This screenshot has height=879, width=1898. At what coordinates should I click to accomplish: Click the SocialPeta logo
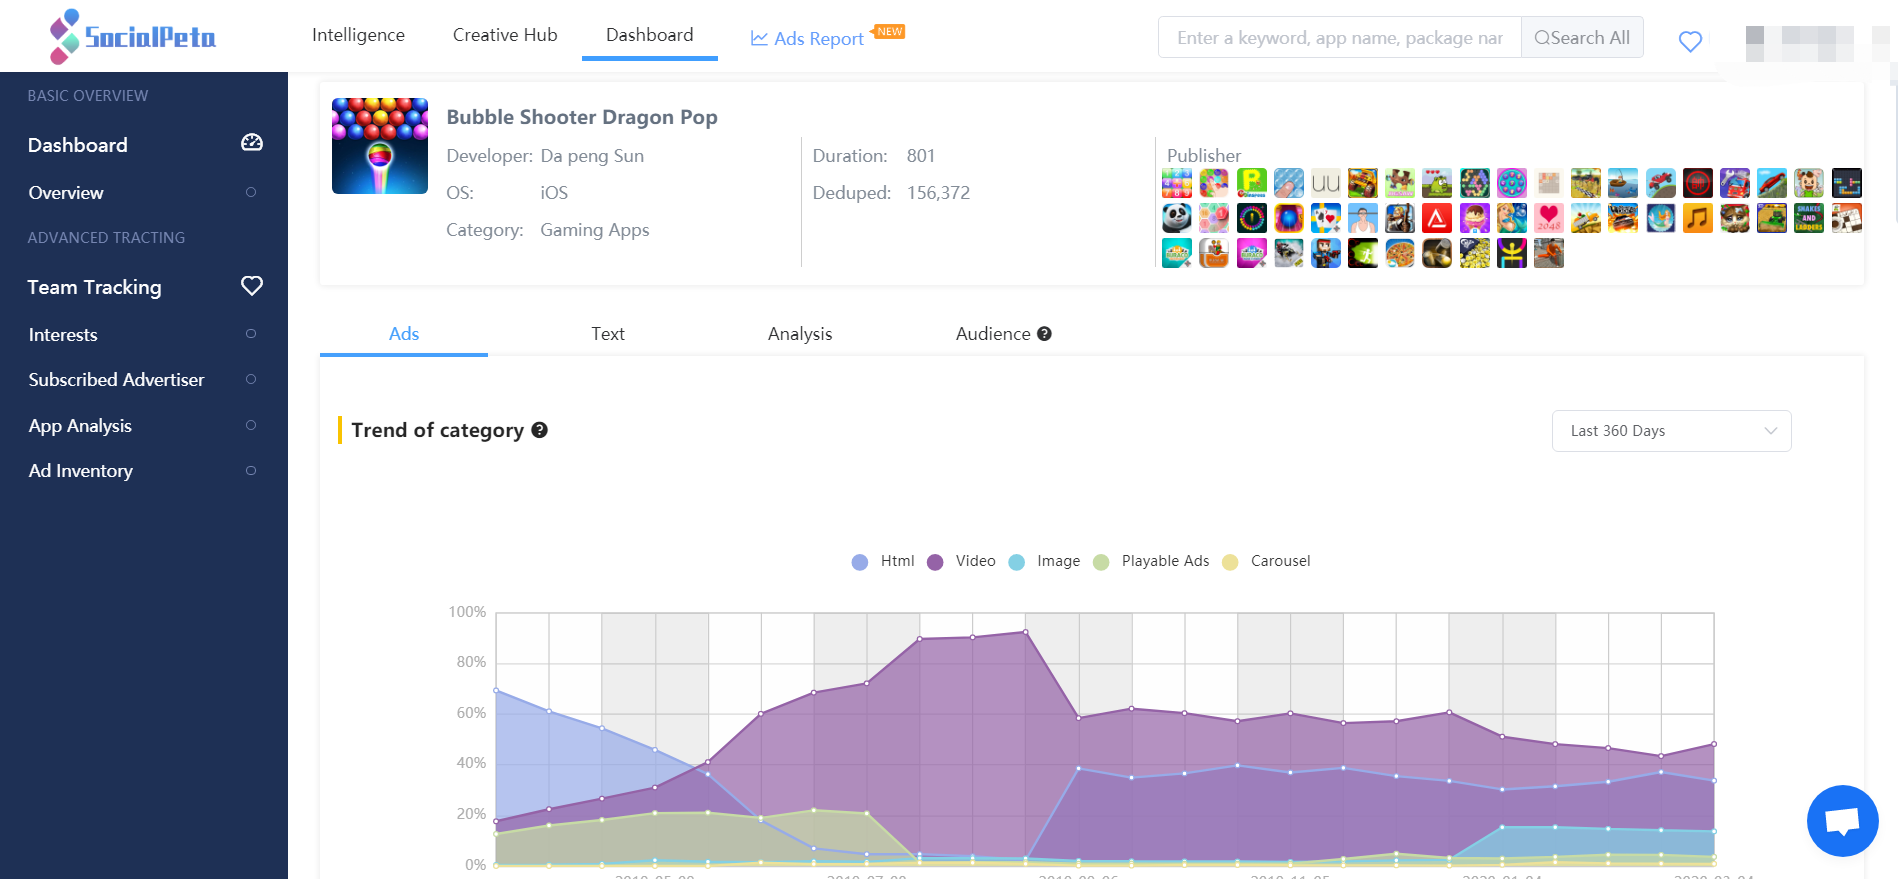(133, 37)
